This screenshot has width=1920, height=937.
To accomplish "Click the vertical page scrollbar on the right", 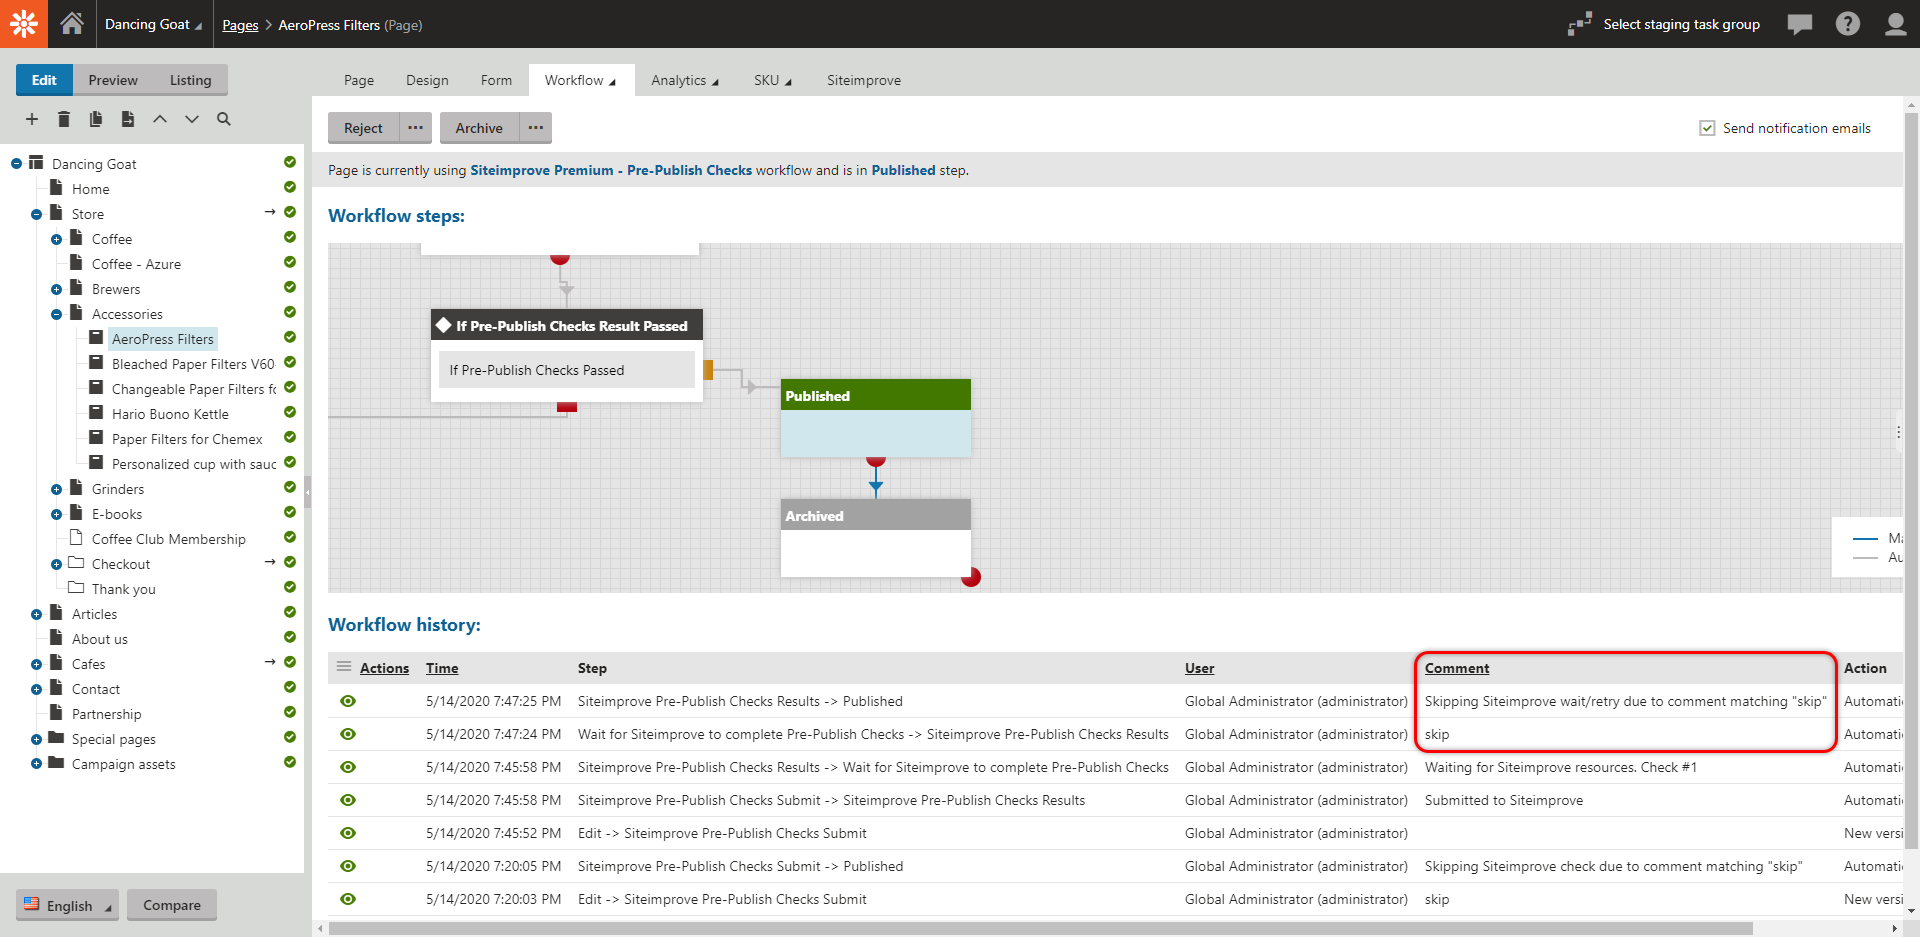I will pyautogui.click(x=1912, y=480).
